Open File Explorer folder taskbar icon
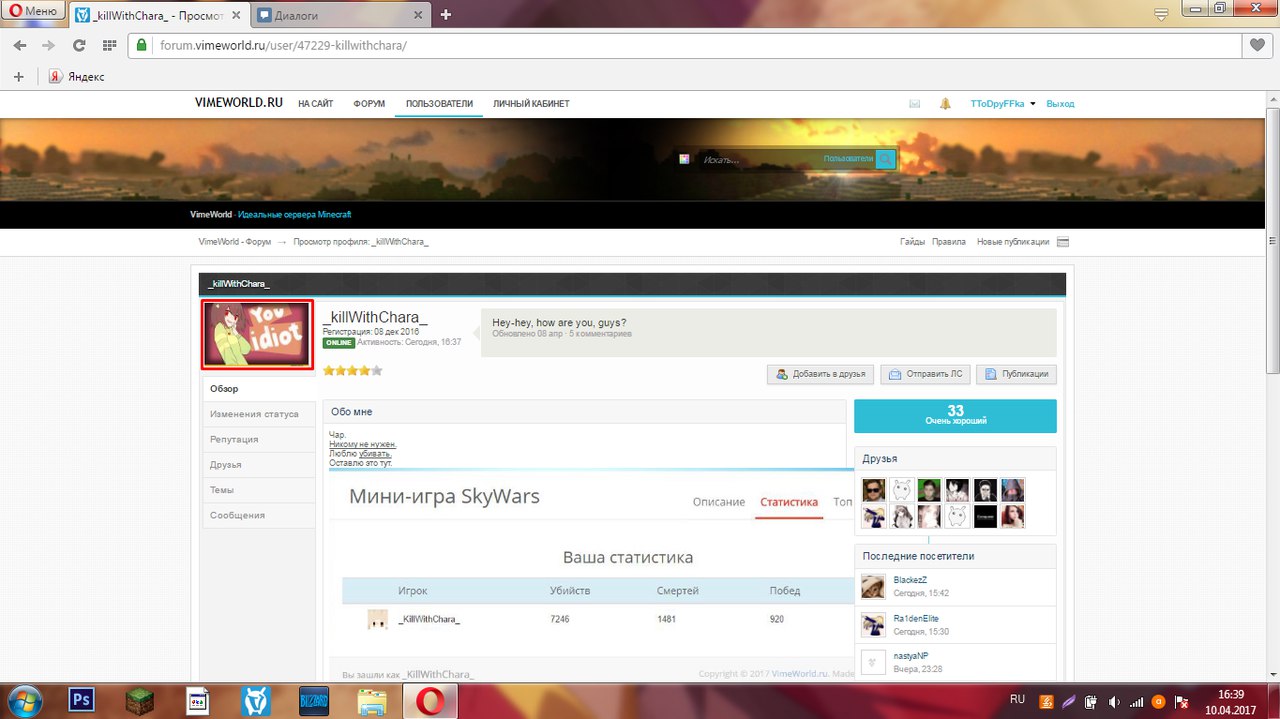This screenshot has height=719, width=1280. pos(372,700)
